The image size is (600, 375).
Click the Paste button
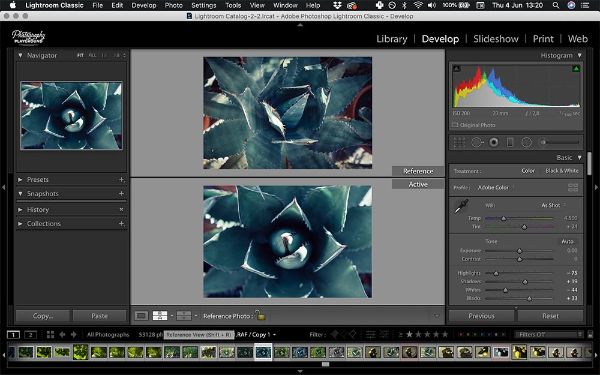[99, 316]
